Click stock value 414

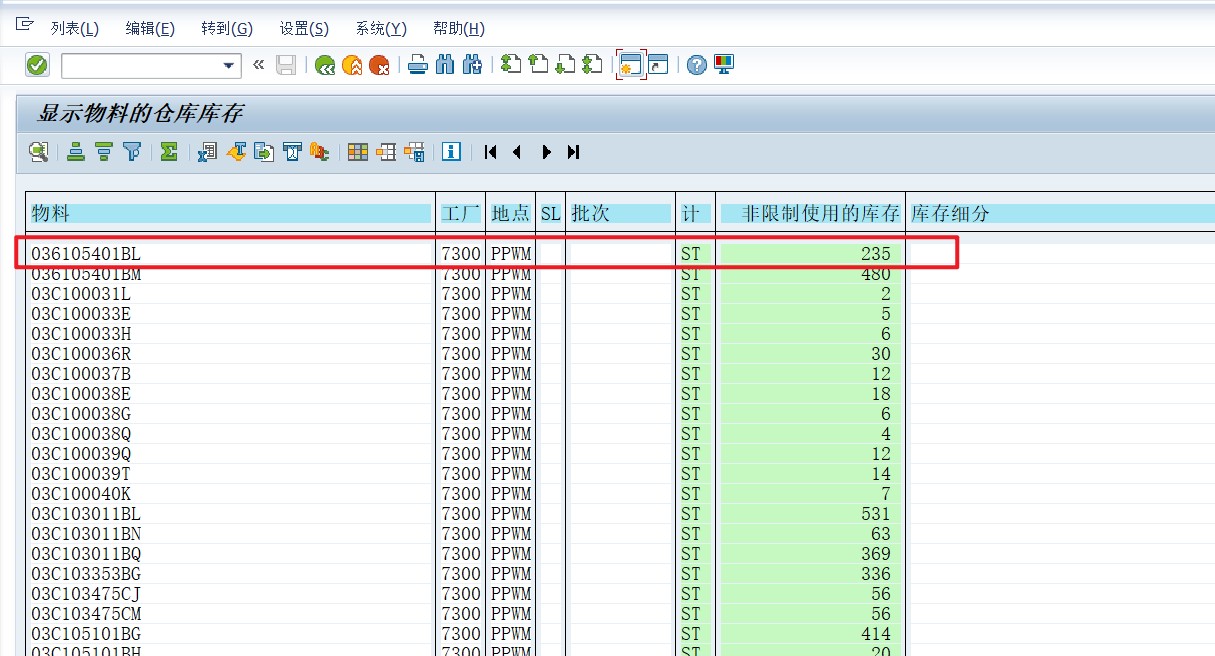click(875, 634)
